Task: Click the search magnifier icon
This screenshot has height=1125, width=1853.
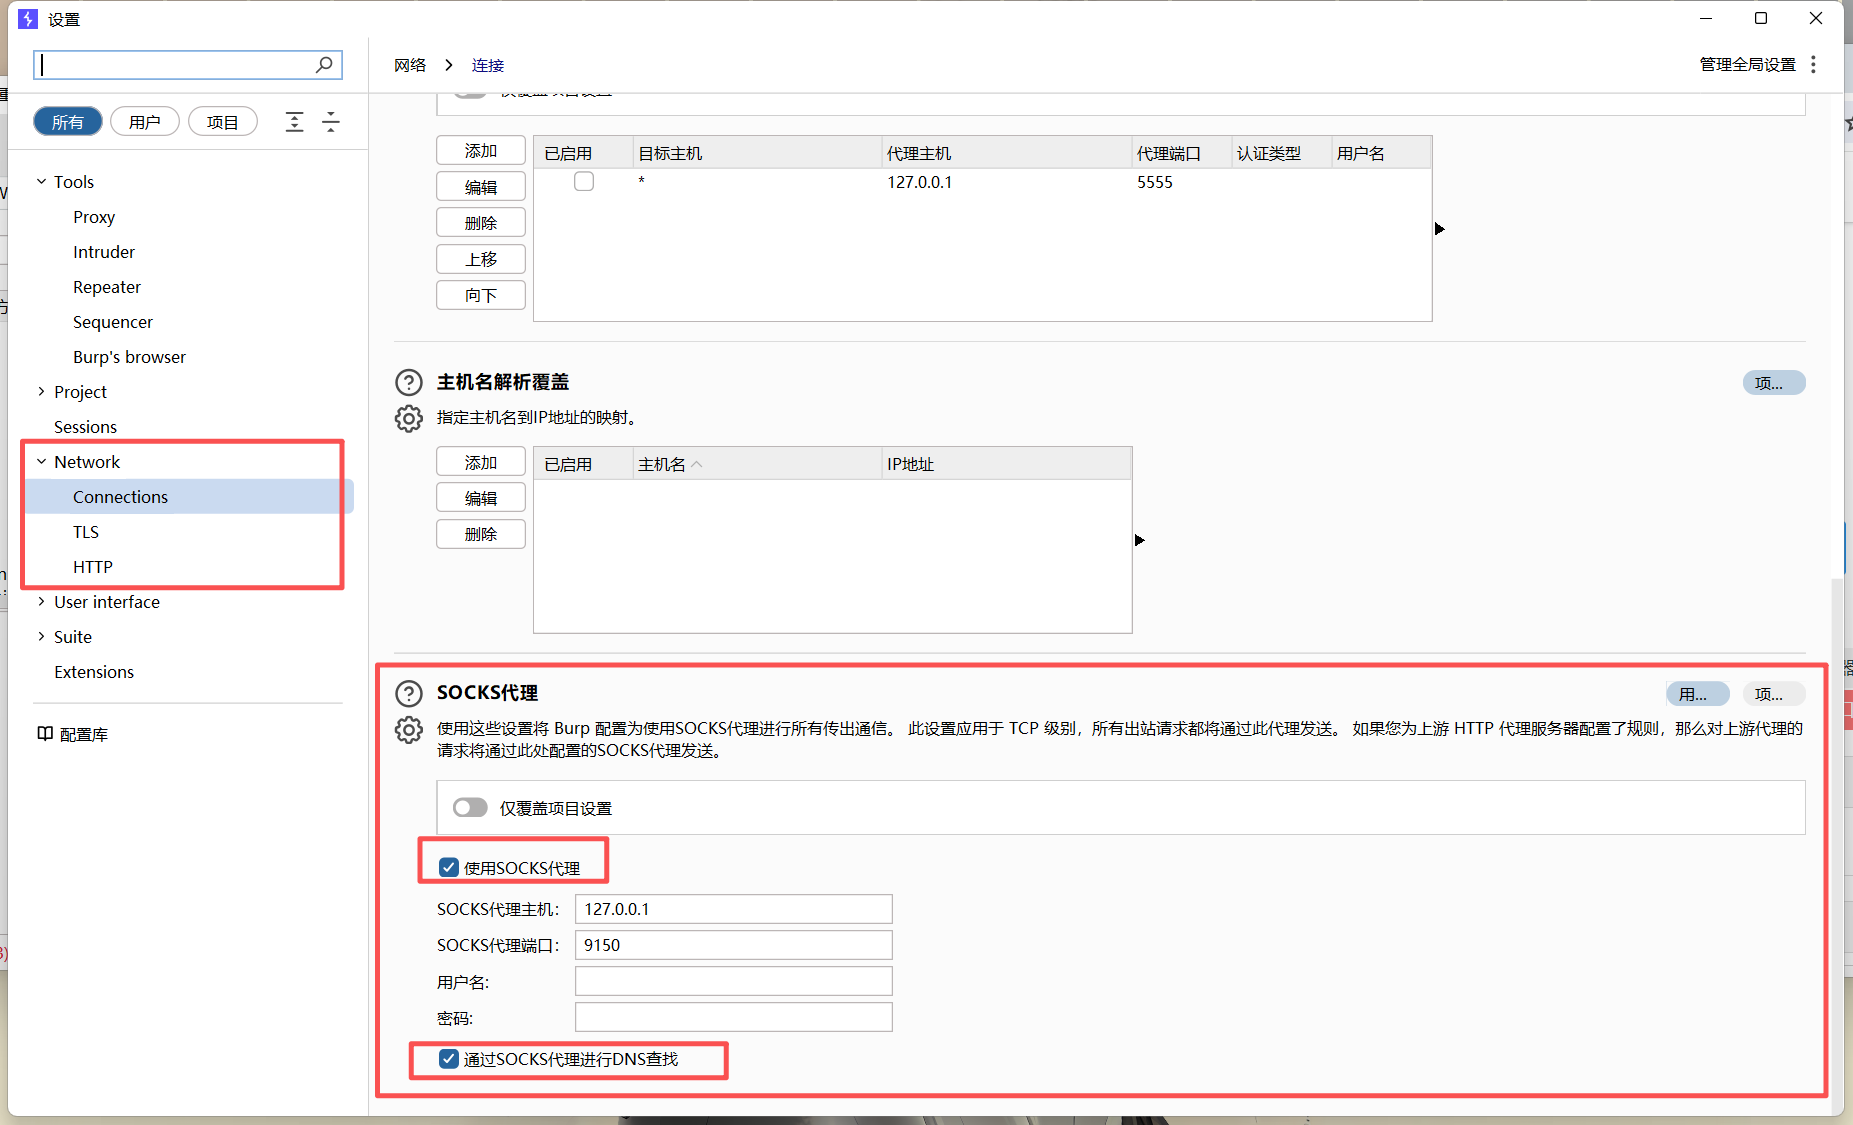Action: [323, 65]
